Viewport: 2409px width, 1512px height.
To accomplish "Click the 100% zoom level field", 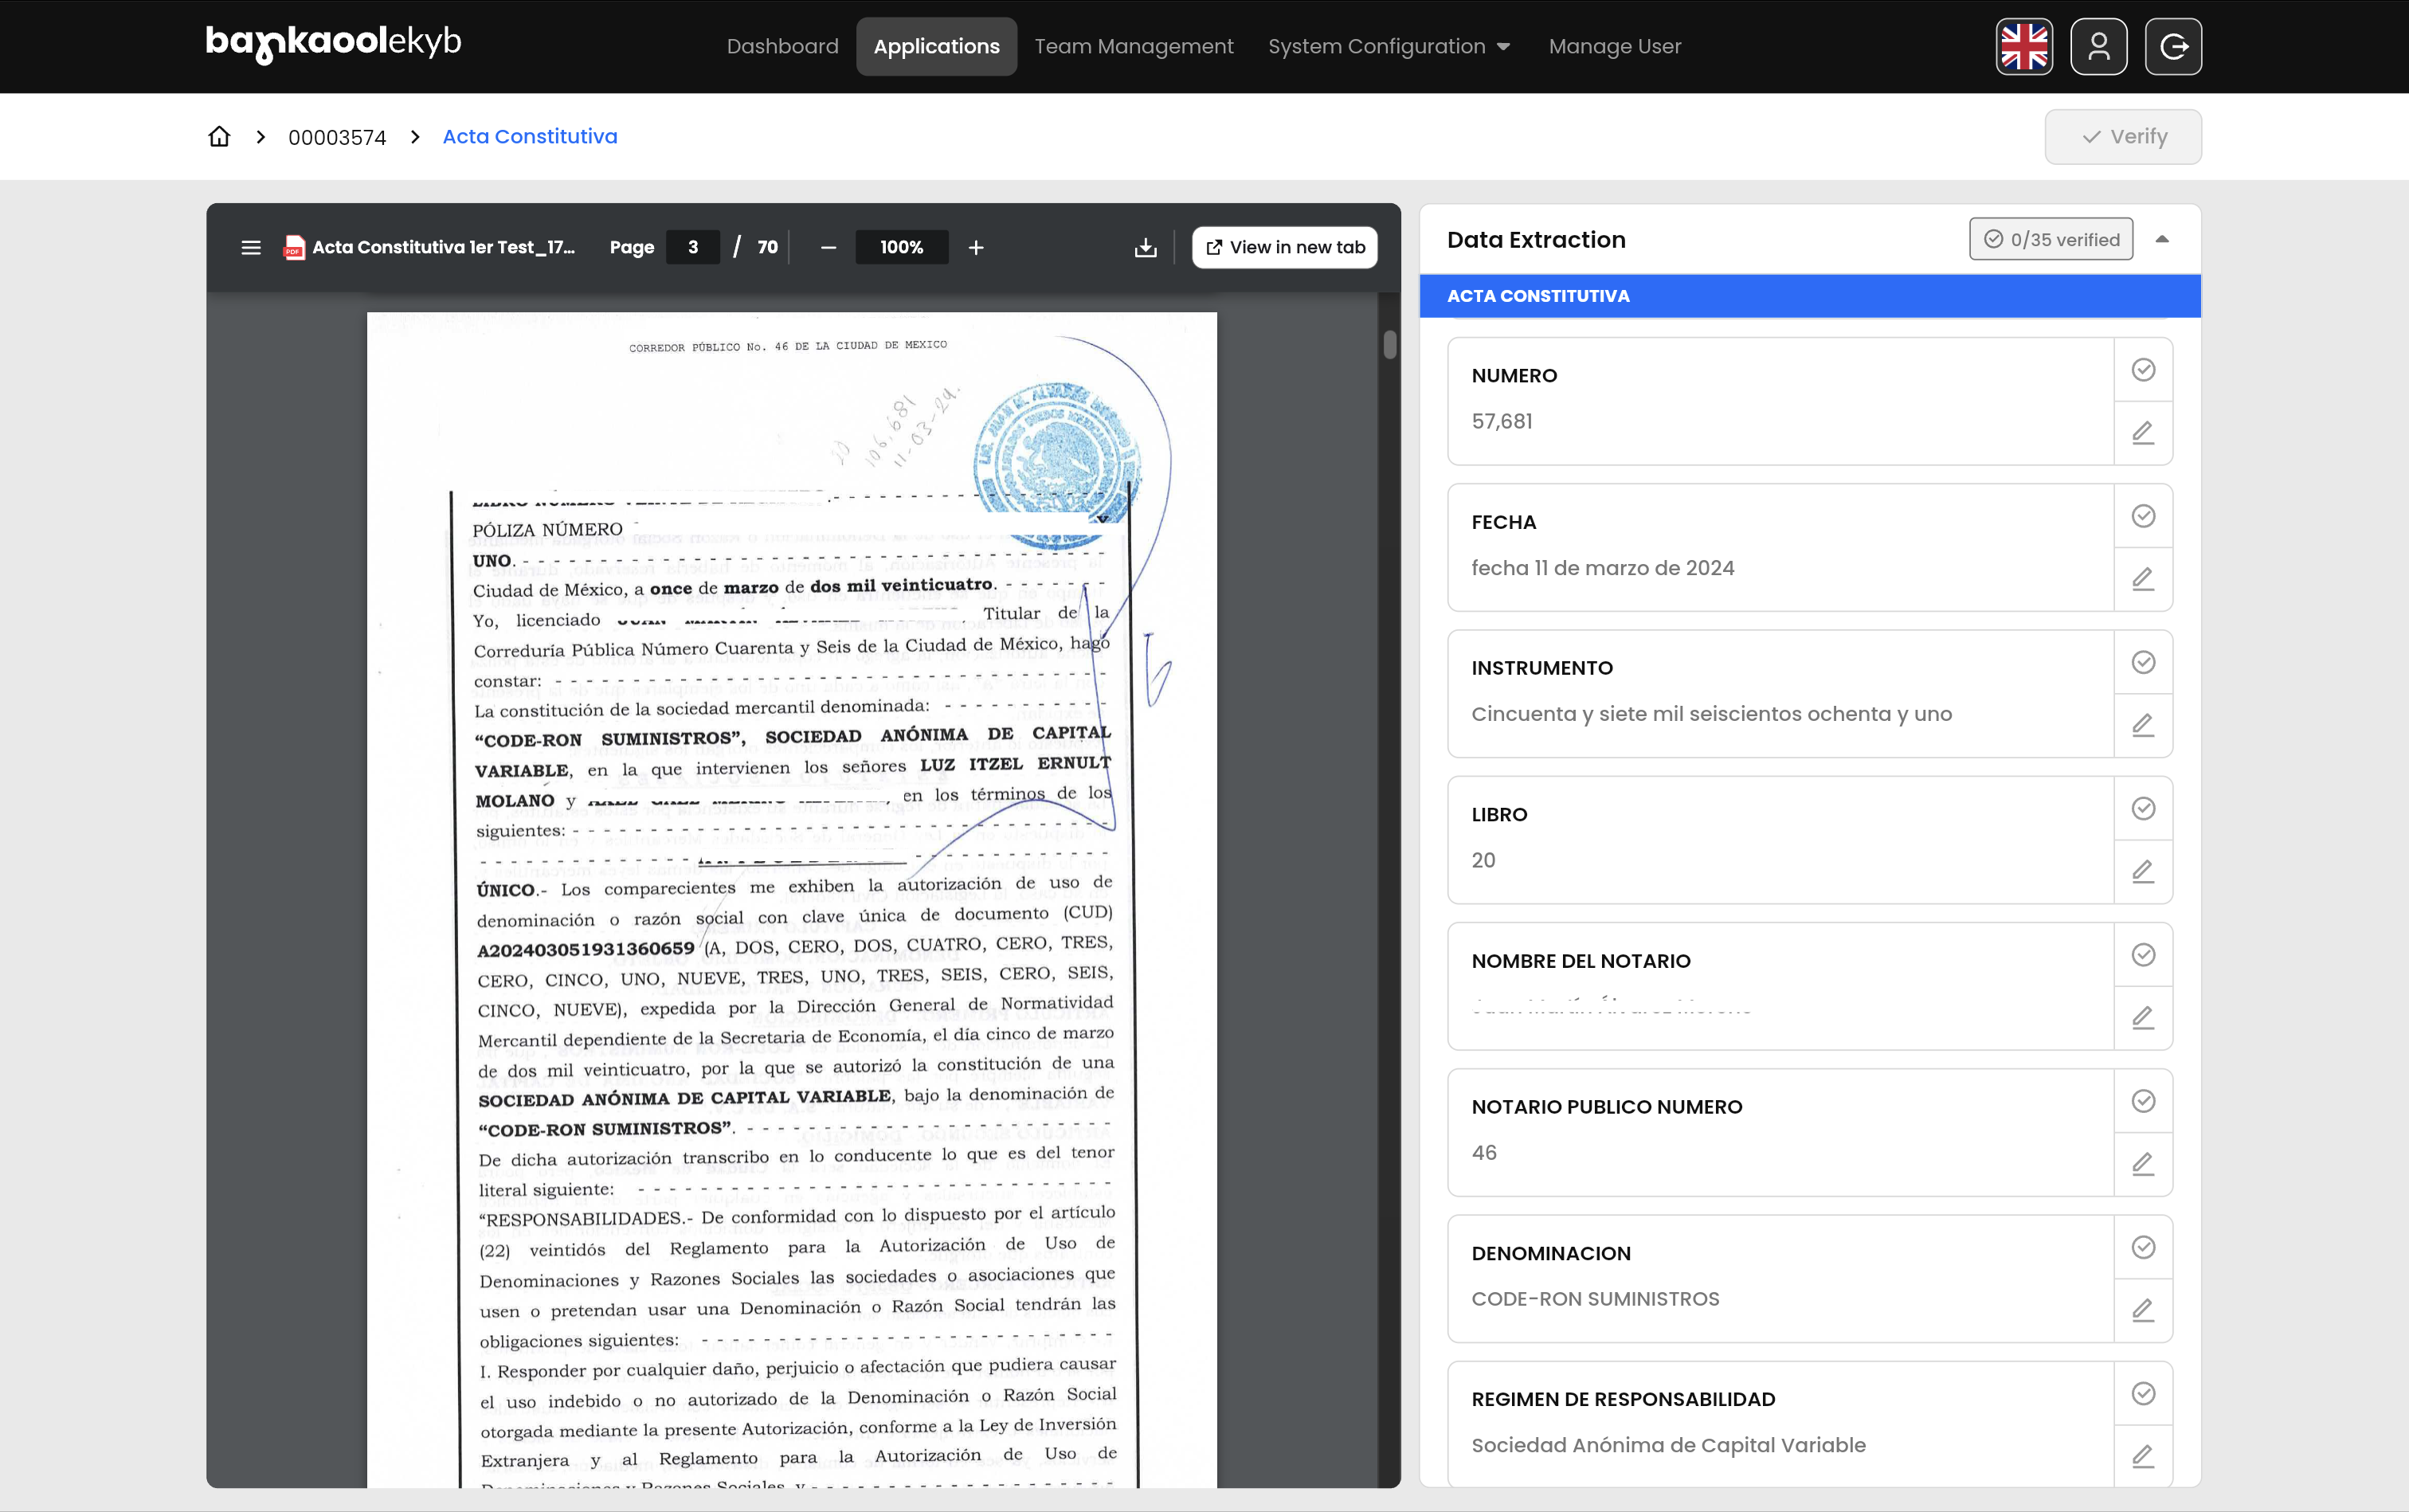I will 901,247.
